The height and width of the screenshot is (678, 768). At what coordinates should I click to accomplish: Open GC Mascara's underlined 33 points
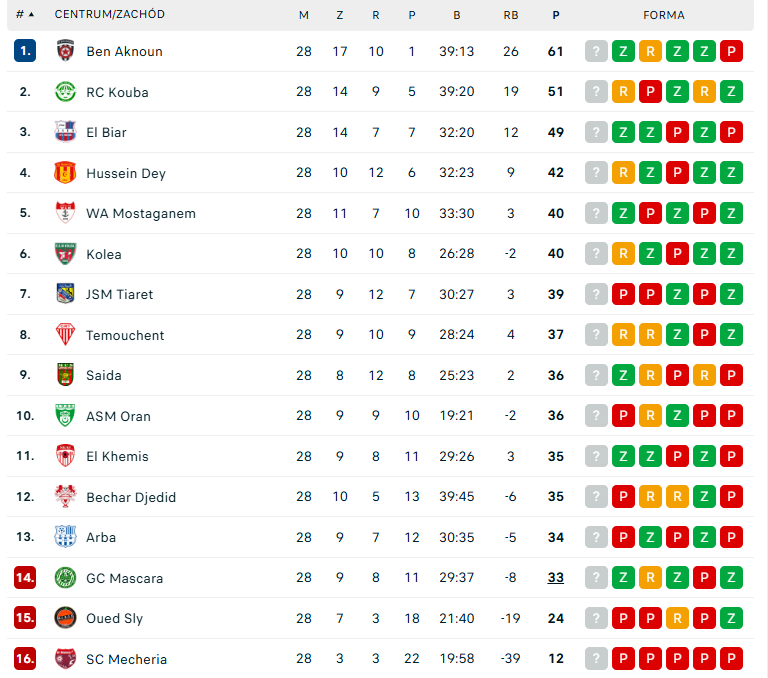pos(555,578)
